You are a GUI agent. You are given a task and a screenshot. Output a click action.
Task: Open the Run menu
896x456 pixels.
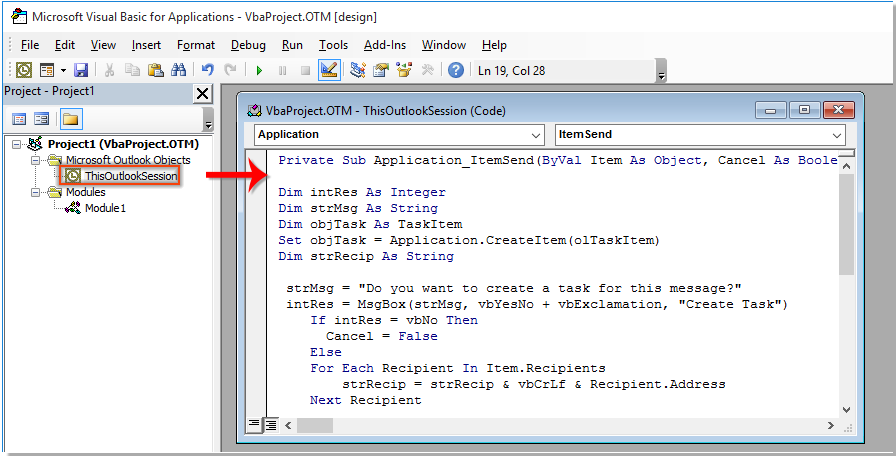pyautogui.click(x=292, y=45)
